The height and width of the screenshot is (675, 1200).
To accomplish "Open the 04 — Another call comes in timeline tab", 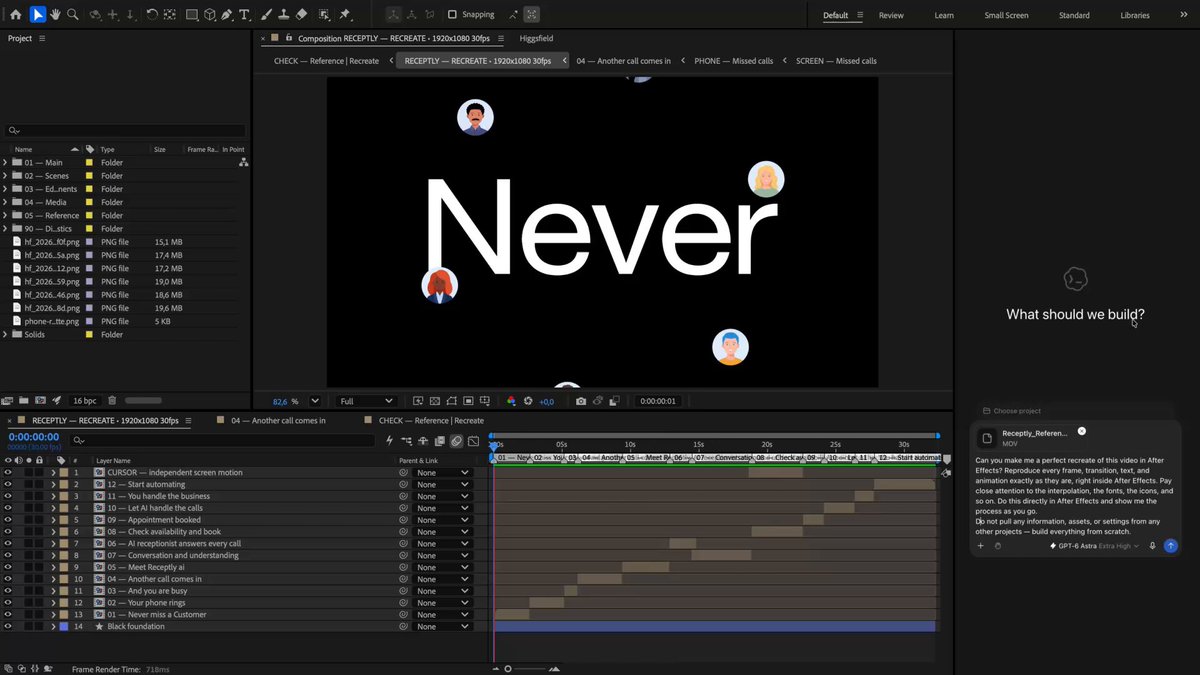I will click(278, 421).
